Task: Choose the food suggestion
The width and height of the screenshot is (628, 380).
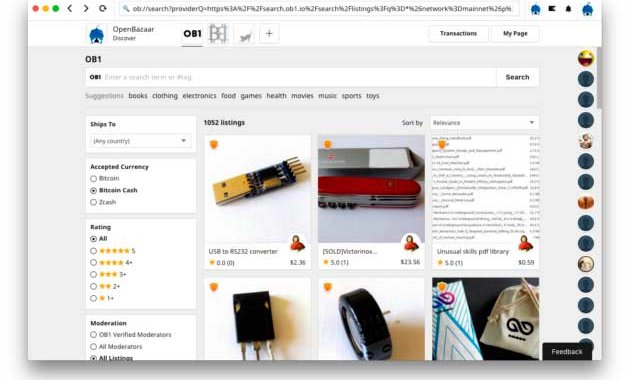Action: click(228, 96)
